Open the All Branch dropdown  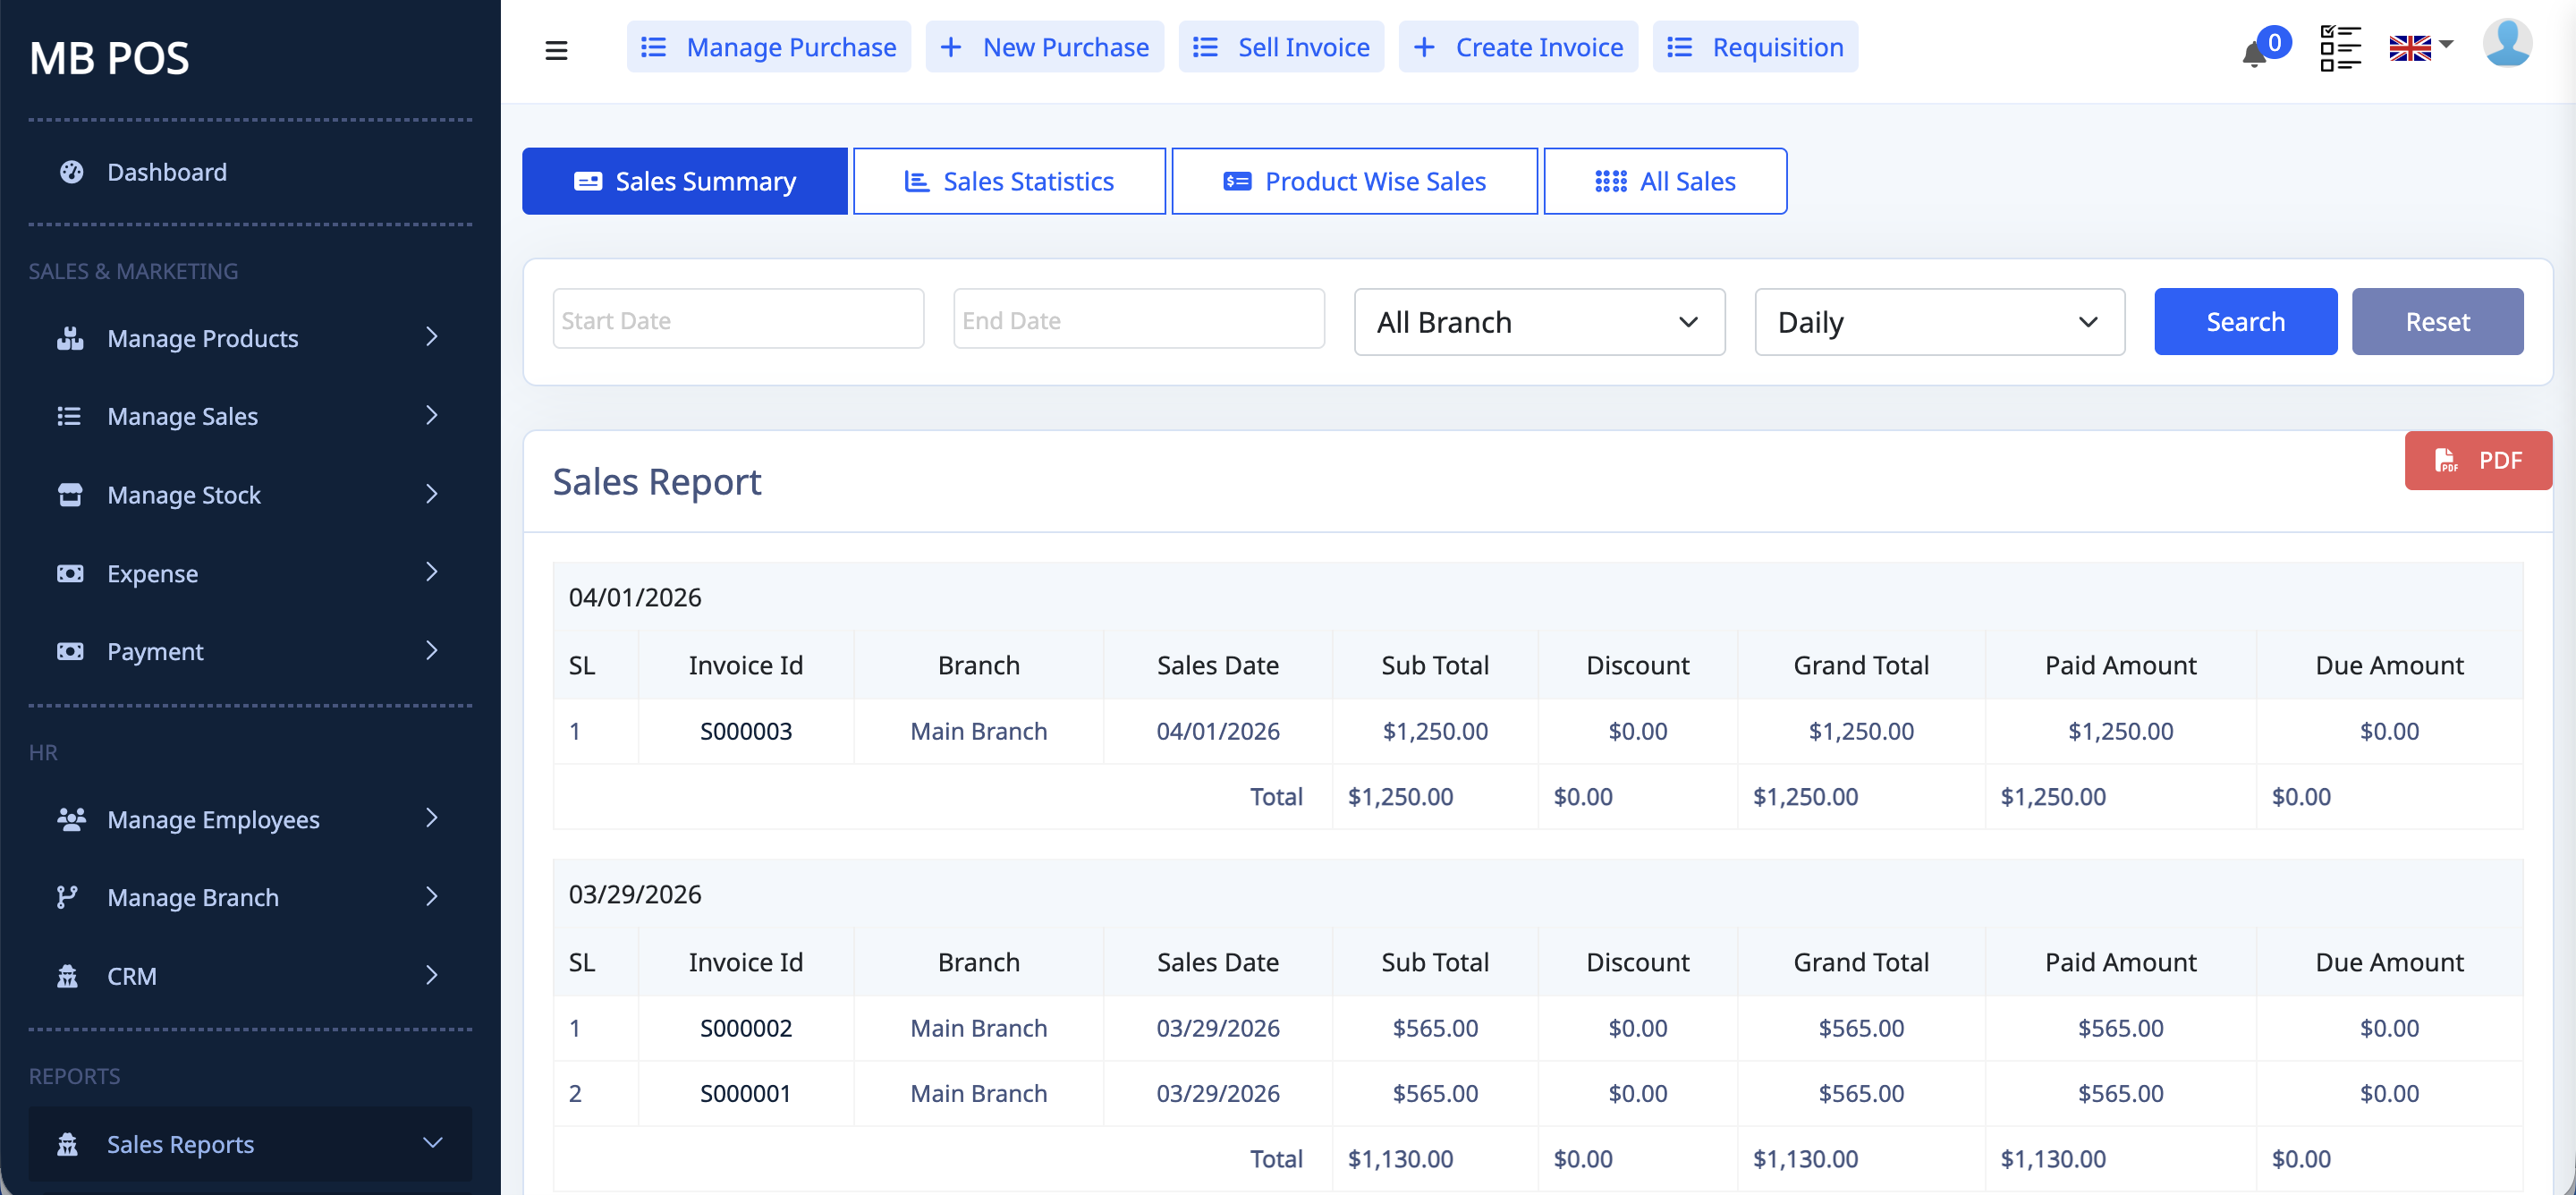1539,322
